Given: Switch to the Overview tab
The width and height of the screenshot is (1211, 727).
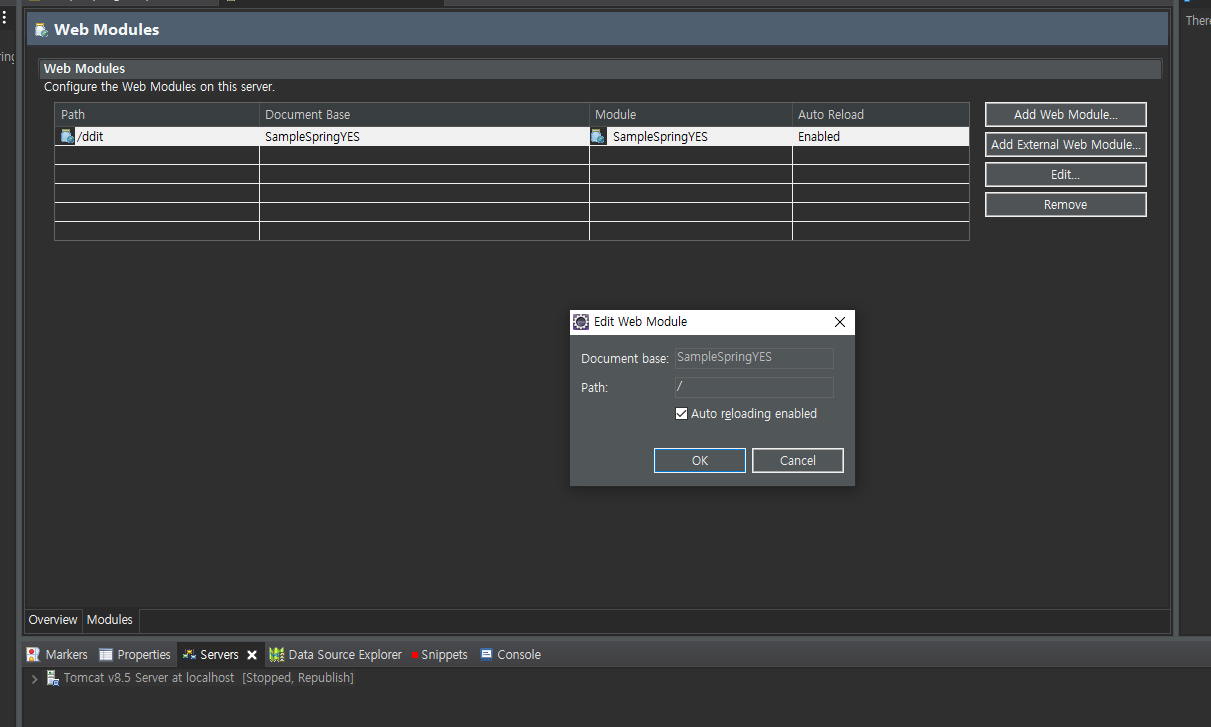Looking at the screenshot, I should click(x=53, y=620).
